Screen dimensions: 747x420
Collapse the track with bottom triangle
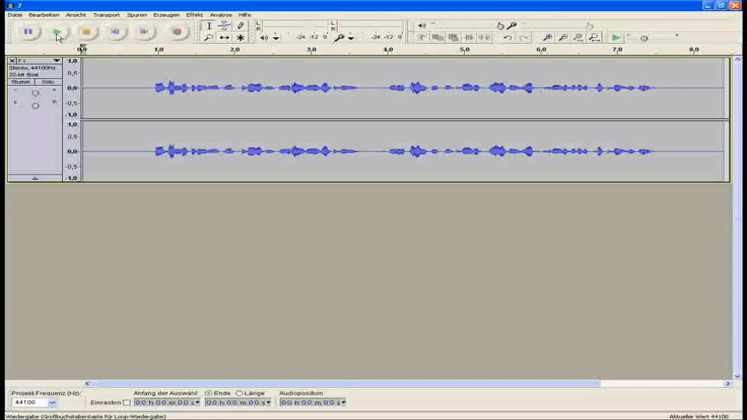(x=35, y=178)
